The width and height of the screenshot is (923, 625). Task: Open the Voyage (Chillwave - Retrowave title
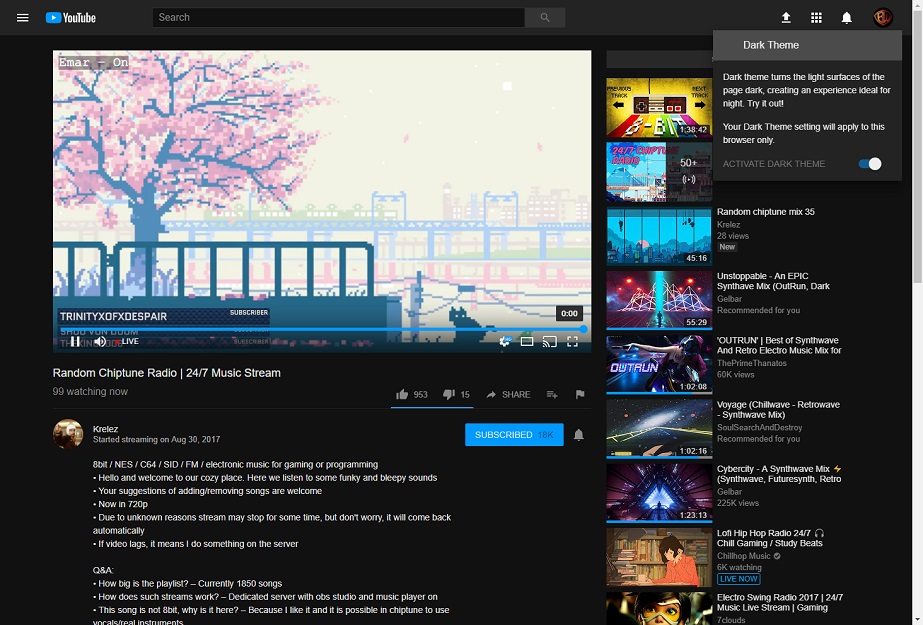(778, 410)
